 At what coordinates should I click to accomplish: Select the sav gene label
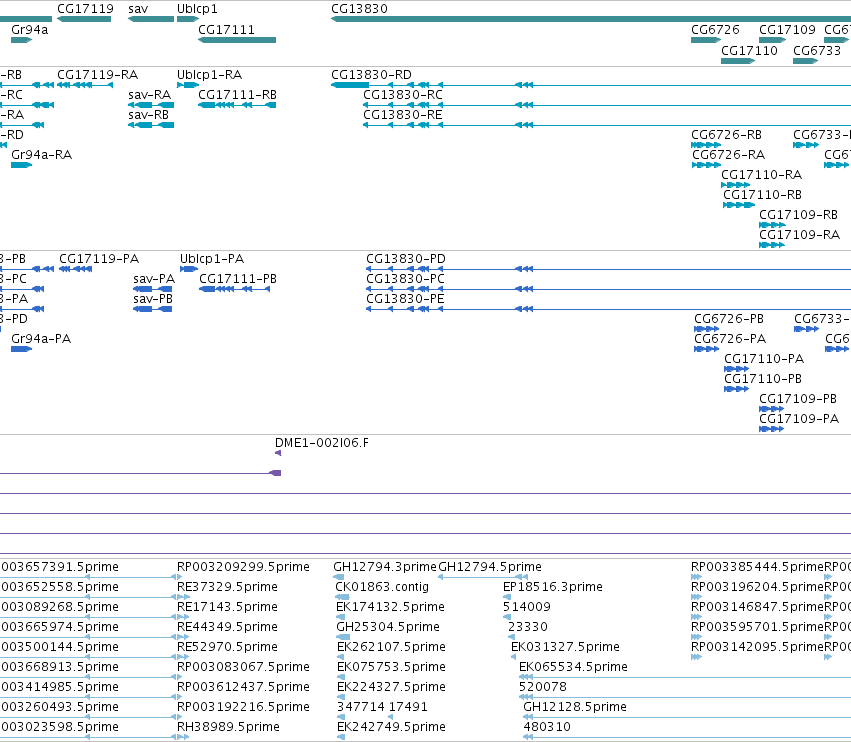[x=138, y=9]
